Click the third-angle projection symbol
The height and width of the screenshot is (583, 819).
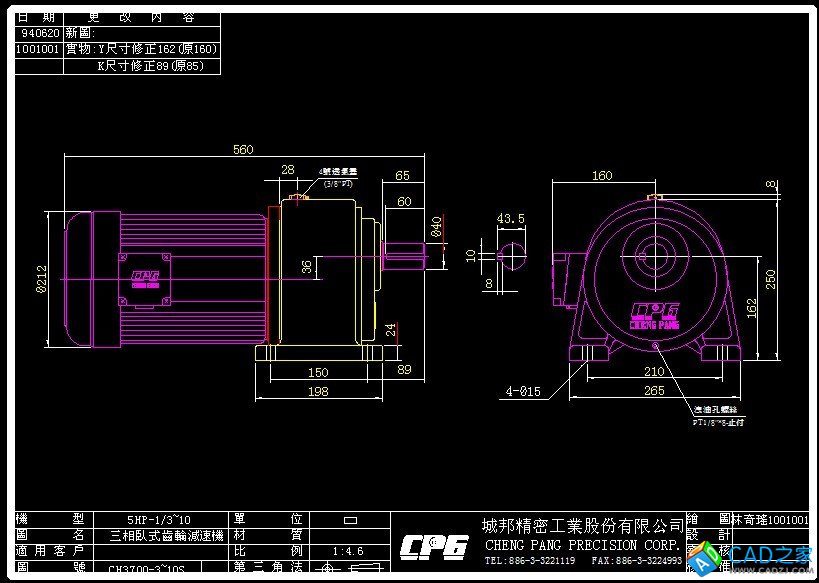(x=349, y=570)
